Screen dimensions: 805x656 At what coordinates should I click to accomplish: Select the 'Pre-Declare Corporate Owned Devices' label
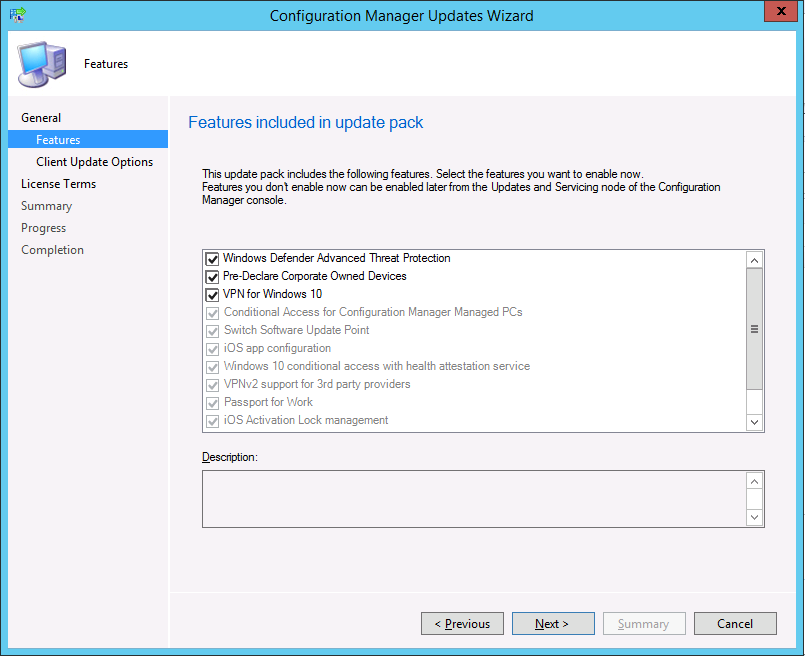[x=315, y=276]
